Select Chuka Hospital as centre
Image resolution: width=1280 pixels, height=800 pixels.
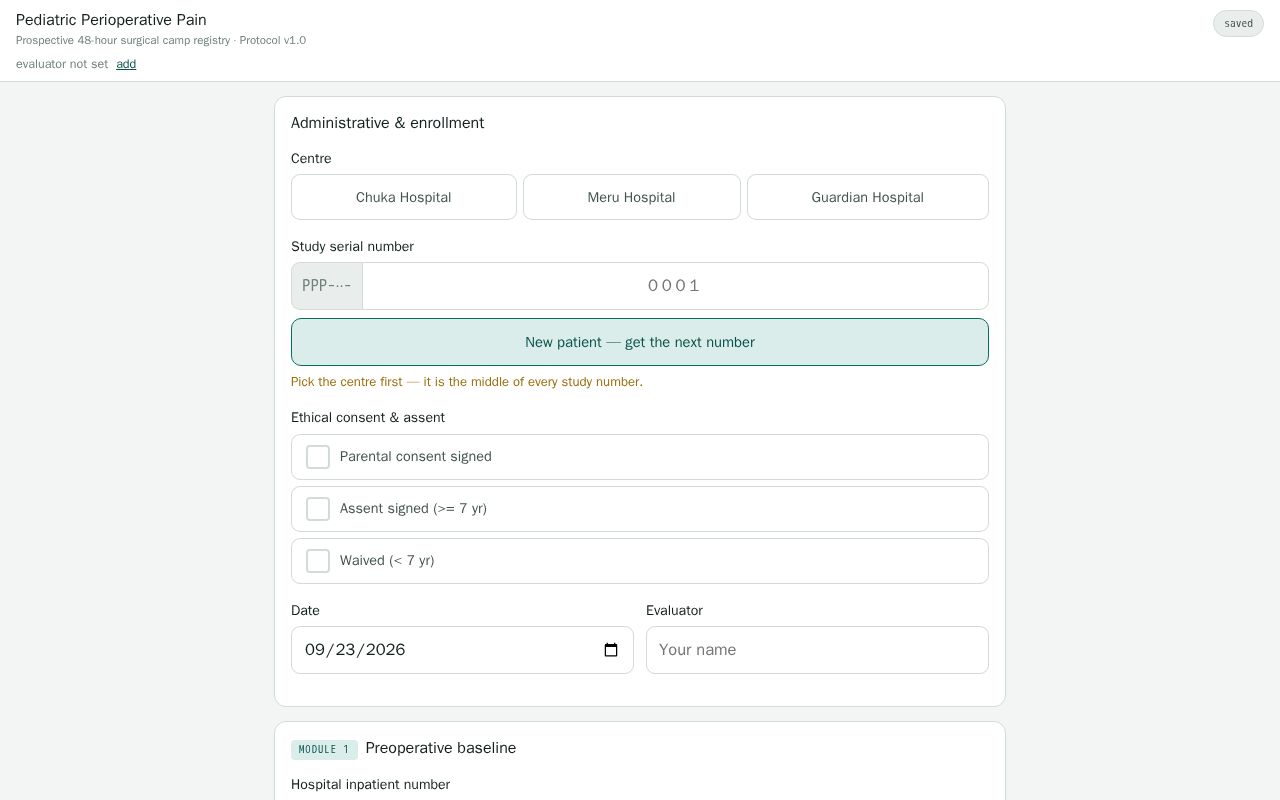coord(404,197)
